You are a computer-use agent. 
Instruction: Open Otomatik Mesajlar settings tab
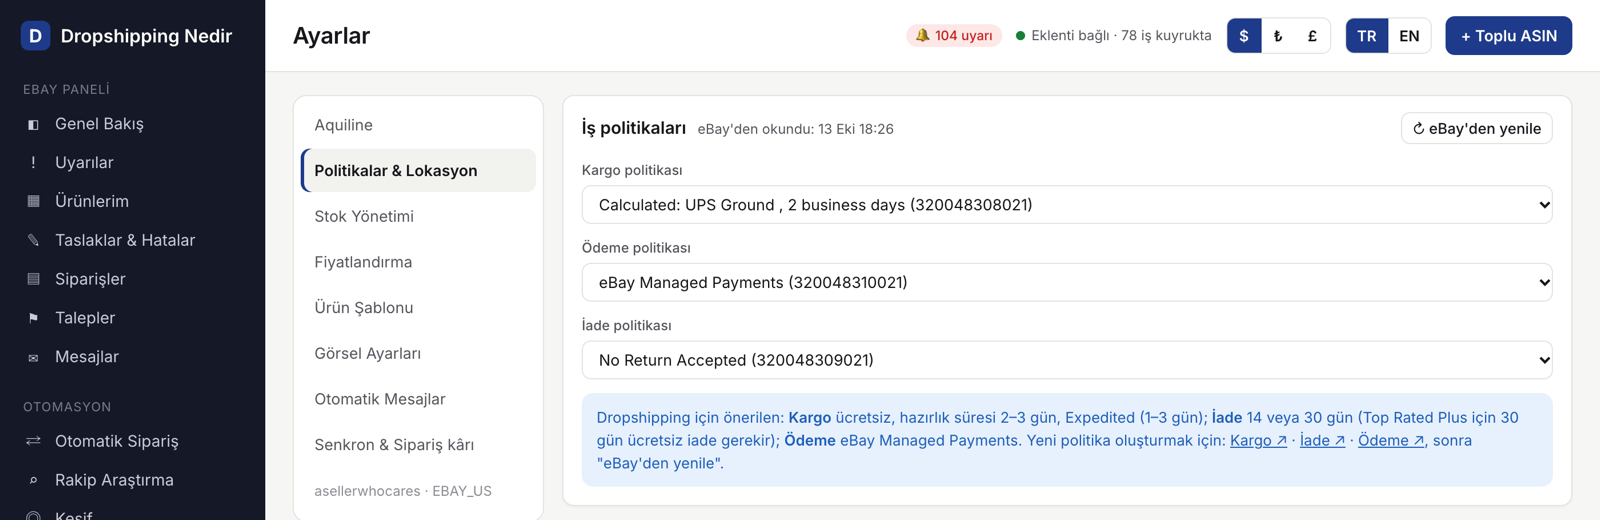tap(418, 400)
